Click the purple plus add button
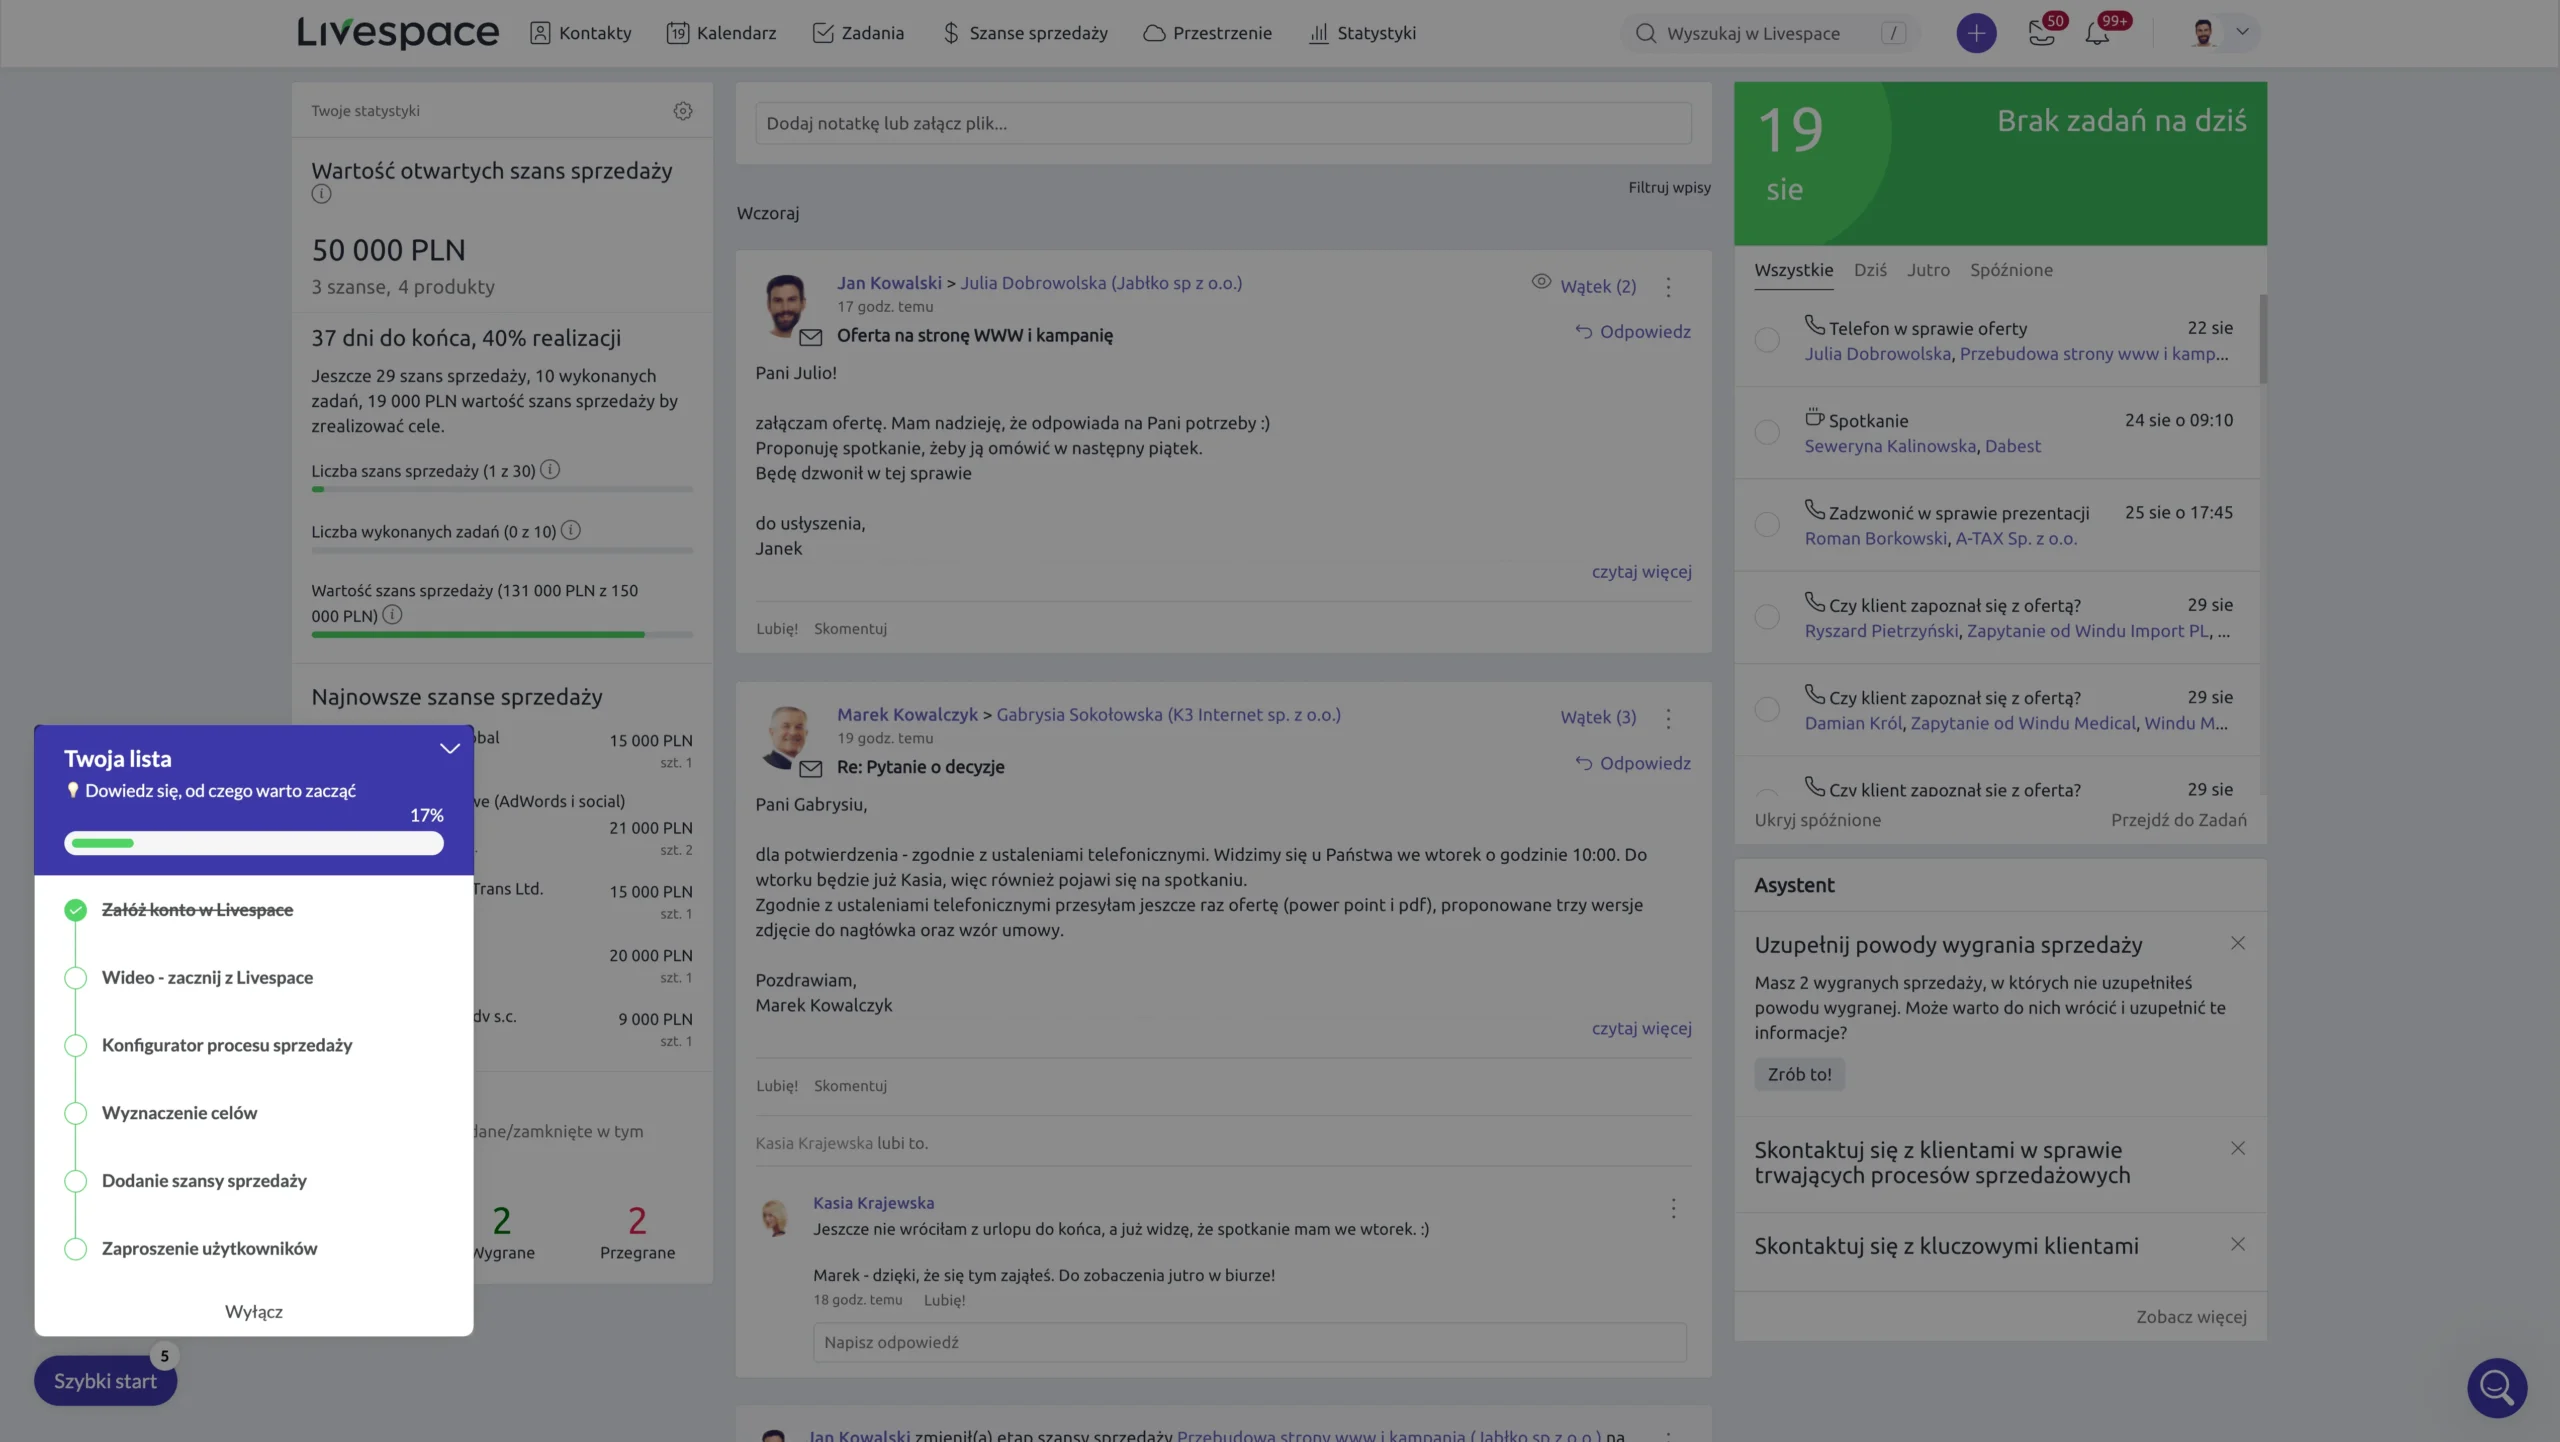Screen dimensions: 2560x1442 point(1976,33)
